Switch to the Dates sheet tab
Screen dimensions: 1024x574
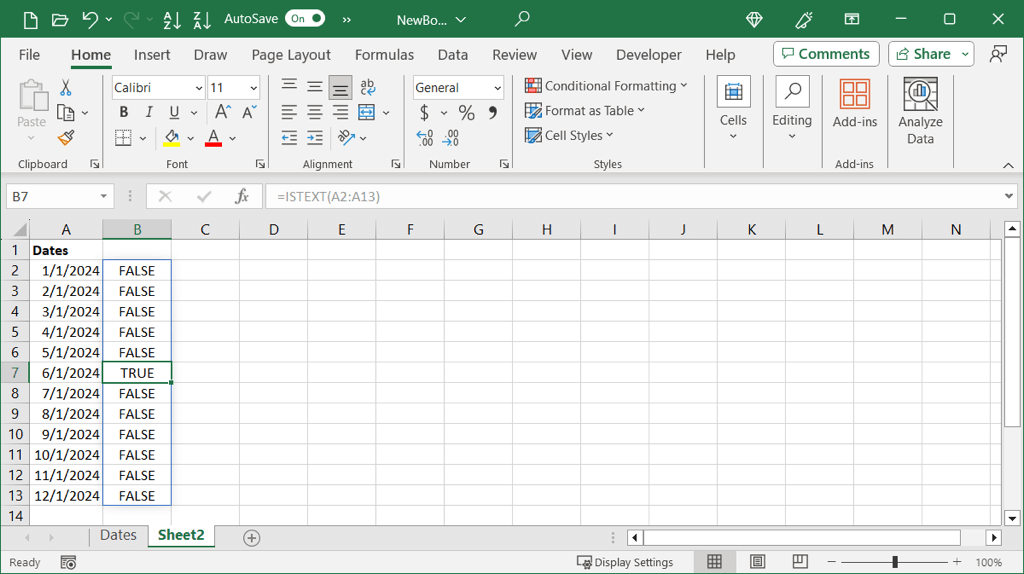(x=118, y=535)
